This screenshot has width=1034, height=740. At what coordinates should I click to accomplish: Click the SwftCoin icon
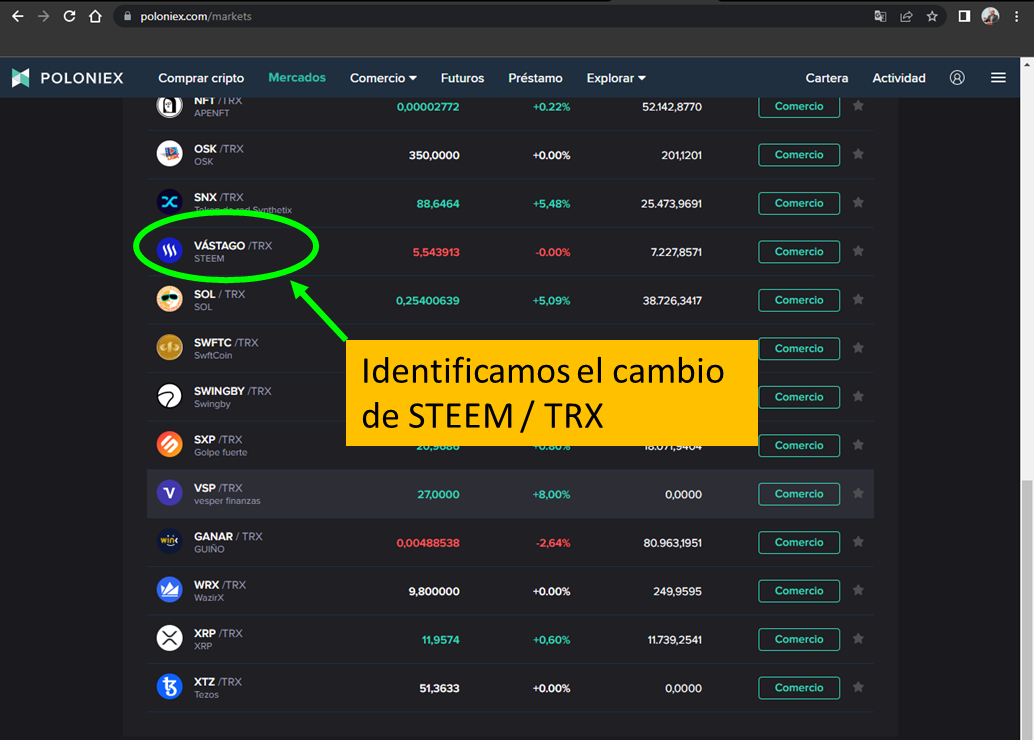tap(169, 348)
